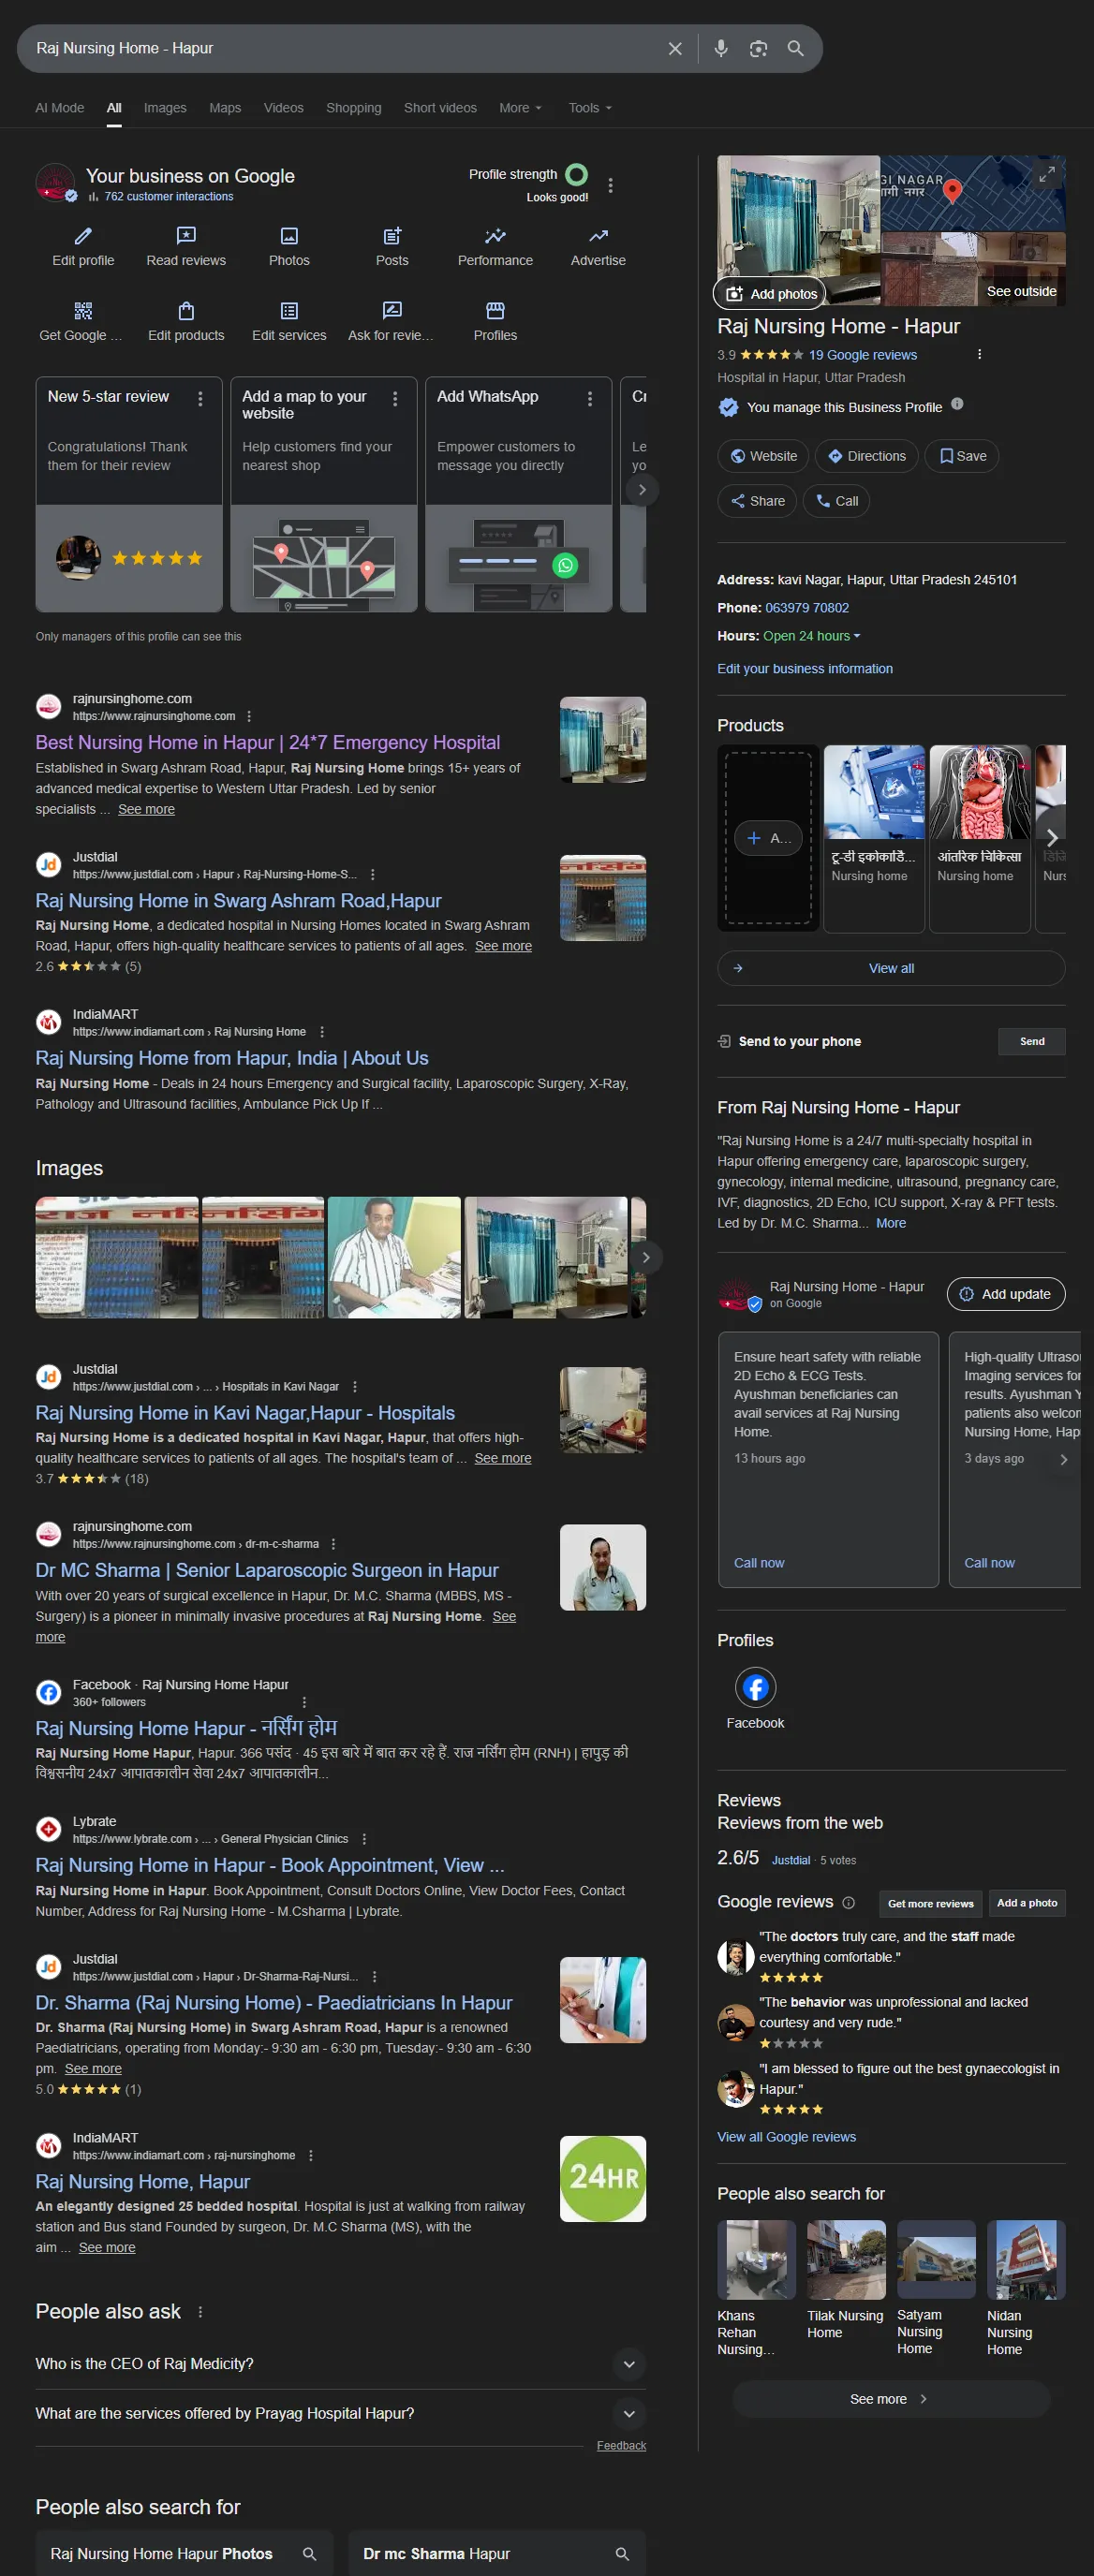
Task: Switch to the Maps search tab
Action: (x=225, y=108)
